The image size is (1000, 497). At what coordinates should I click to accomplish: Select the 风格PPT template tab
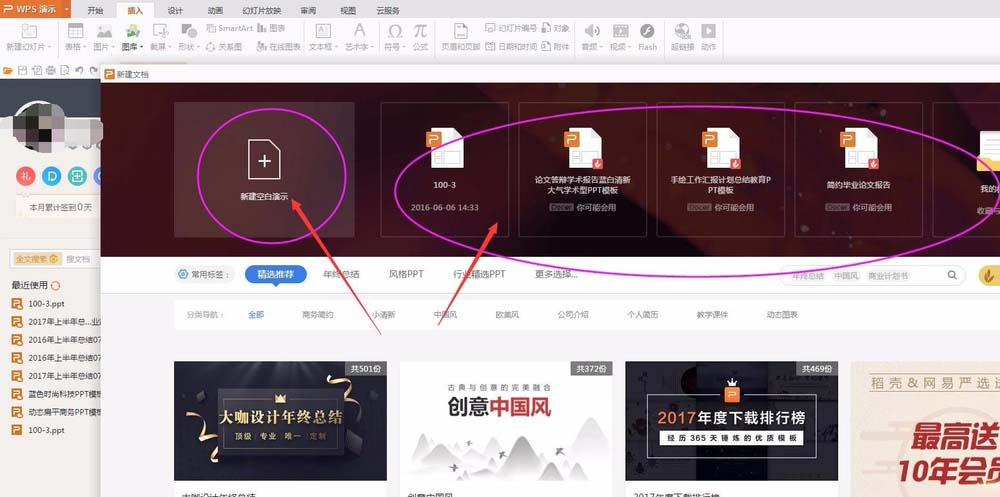tap(406, 274)
